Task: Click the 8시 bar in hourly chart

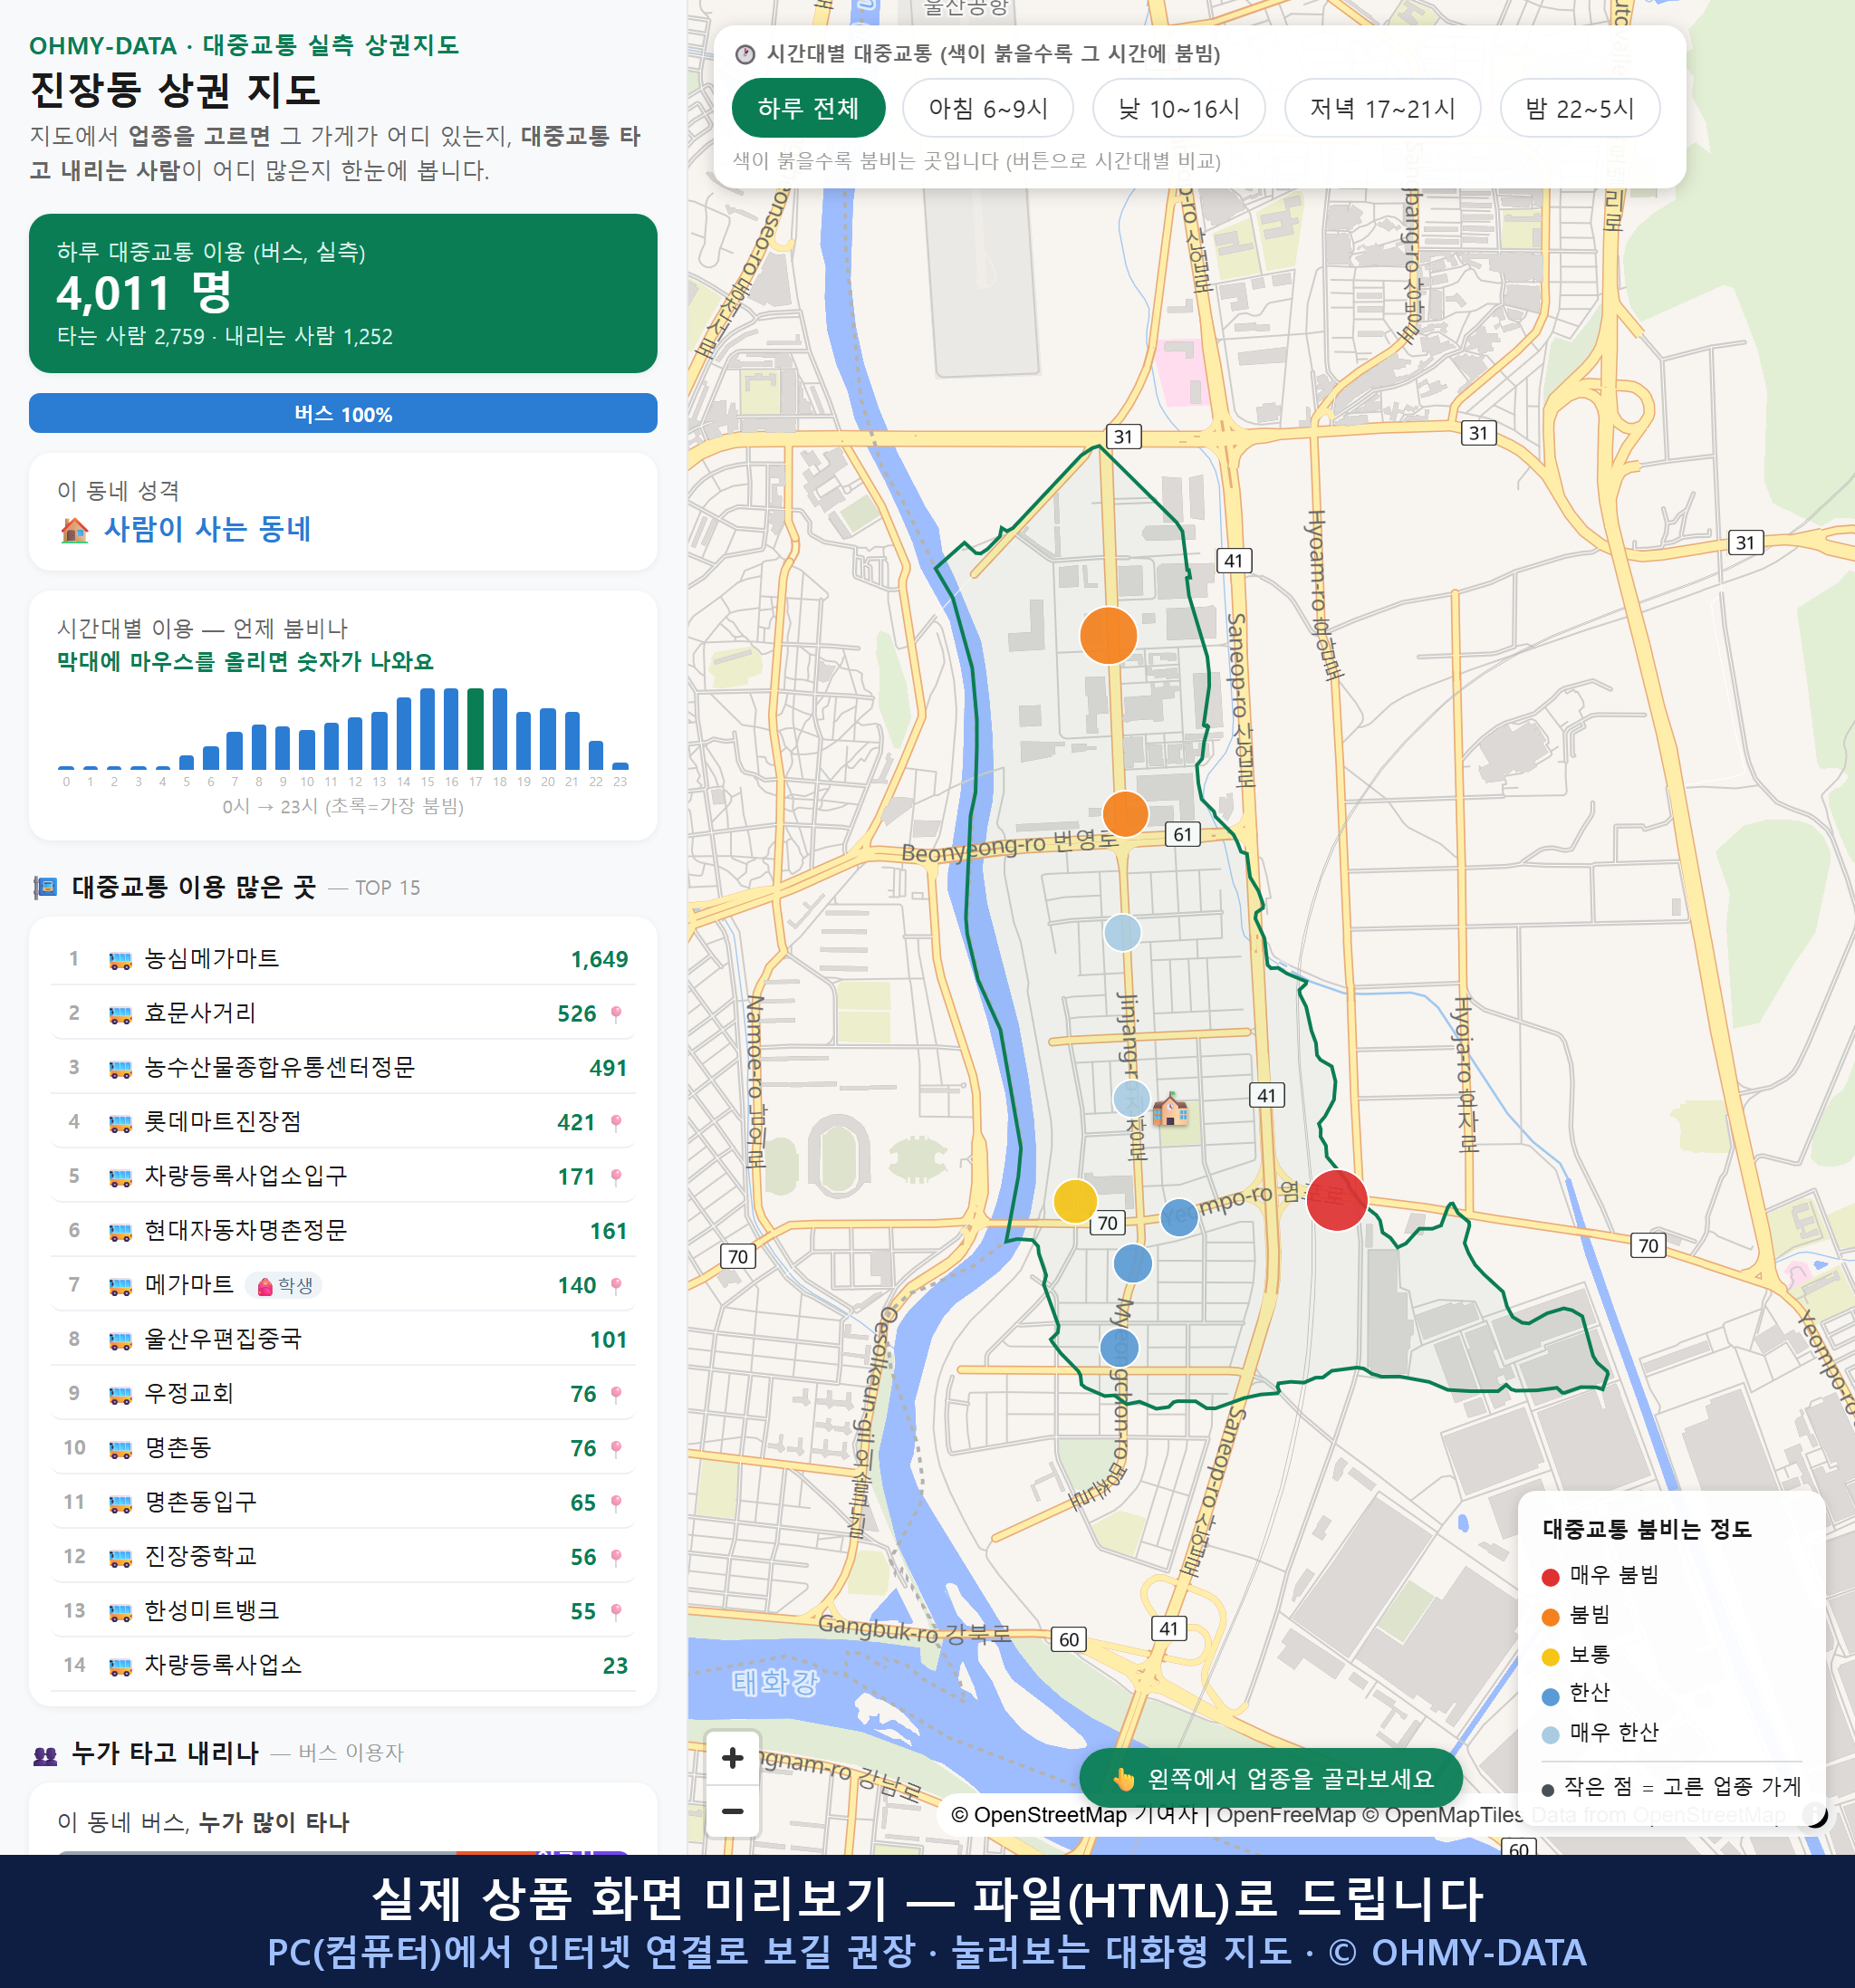Action: click(259, 747)
